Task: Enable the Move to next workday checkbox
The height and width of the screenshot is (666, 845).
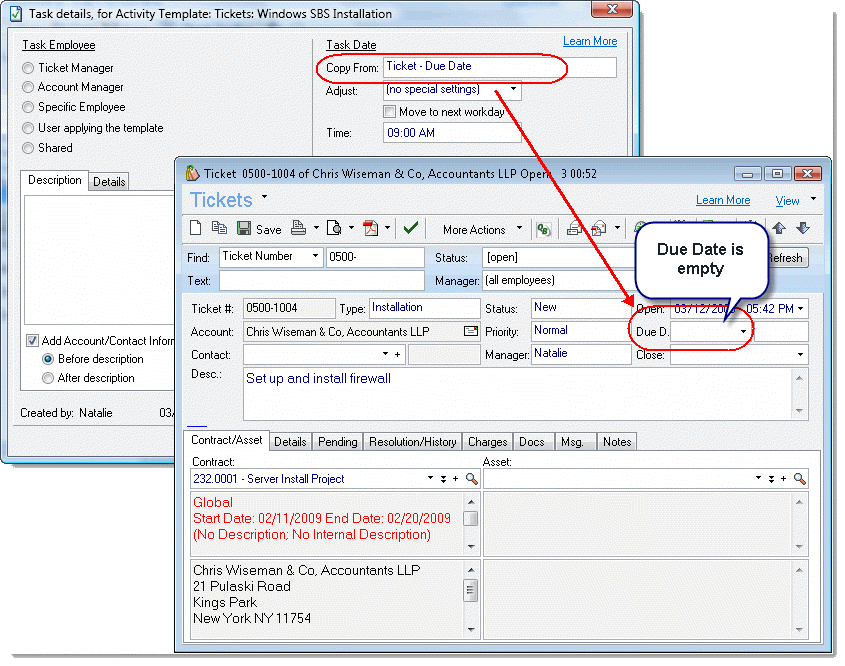Action: click(390, 112)
